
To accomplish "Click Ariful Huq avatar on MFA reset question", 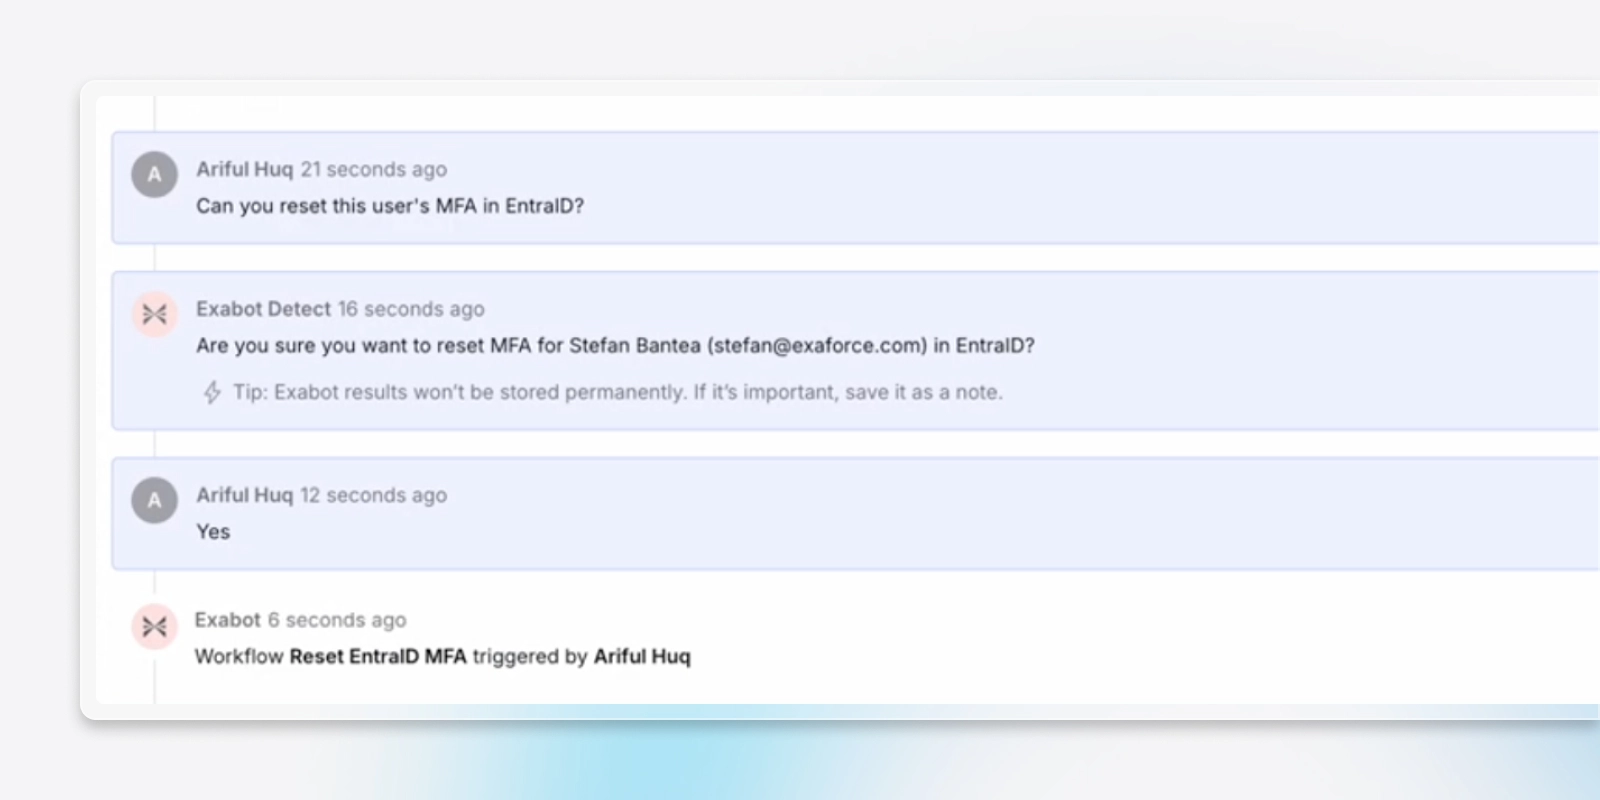I will [154, 174].
